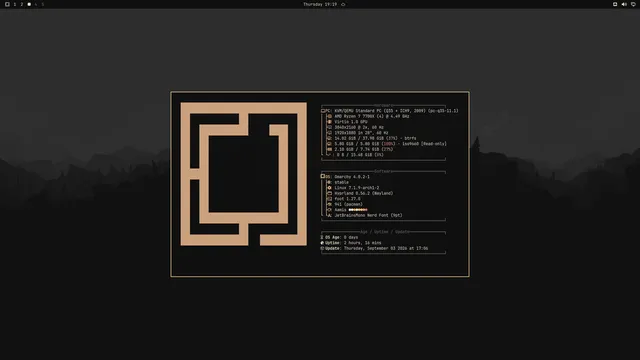Click the theme icon beside Aamis
Viewport: 640px width, 360px height.
[x=330, y=210]
